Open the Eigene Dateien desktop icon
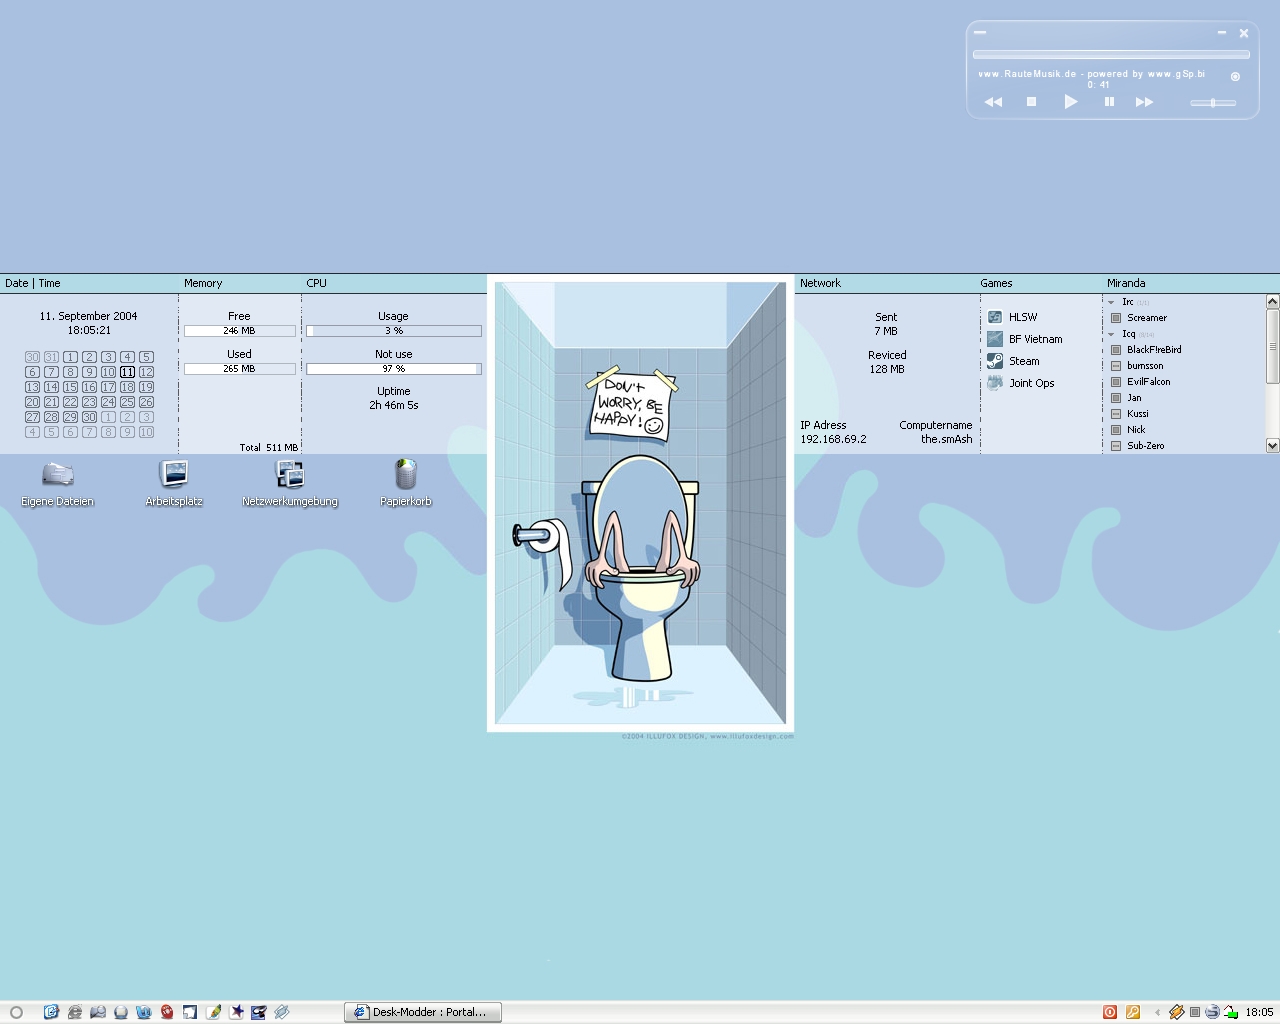Screen dimensions: 1280x1024 [58, 484]
